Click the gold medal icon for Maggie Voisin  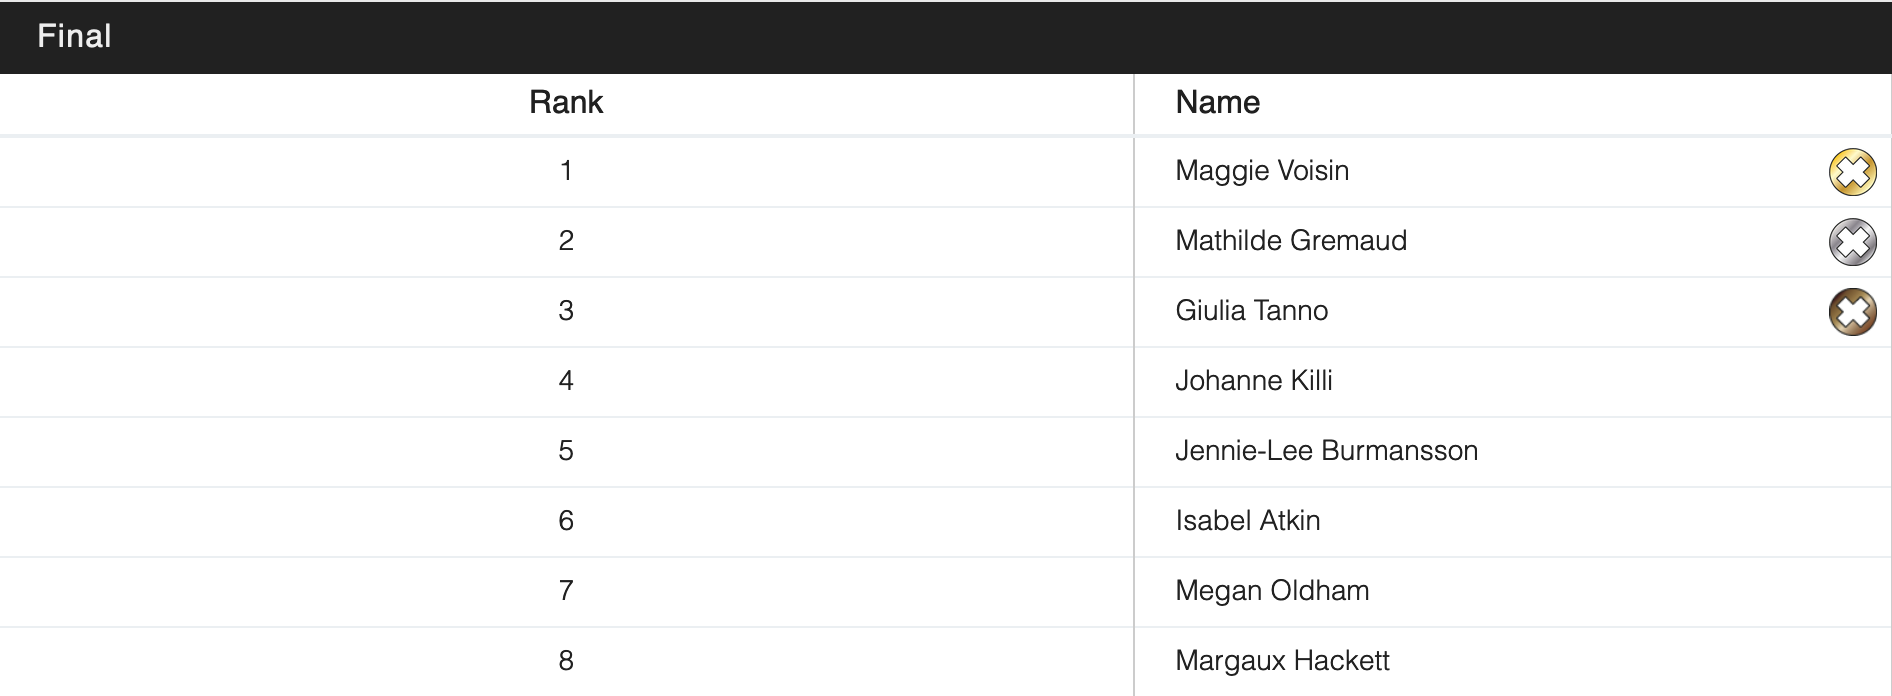(x=1852, y=172)
